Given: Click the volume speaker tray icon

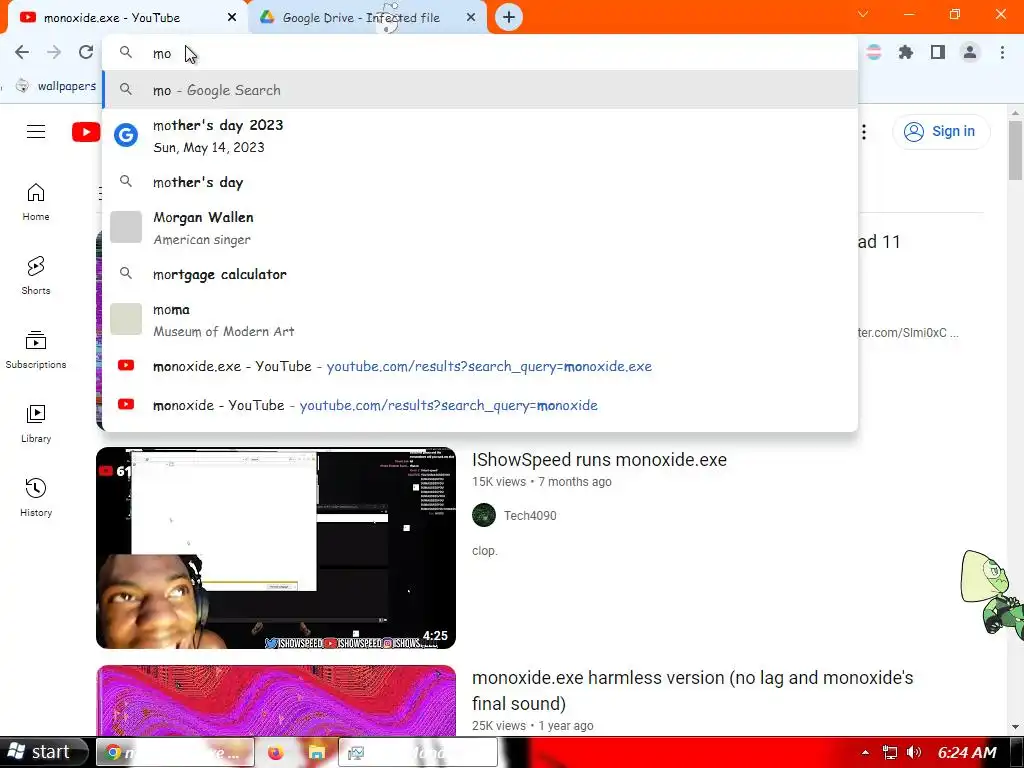Looking at the screenshot, I should pyautogui.click(x=914, y=753).
